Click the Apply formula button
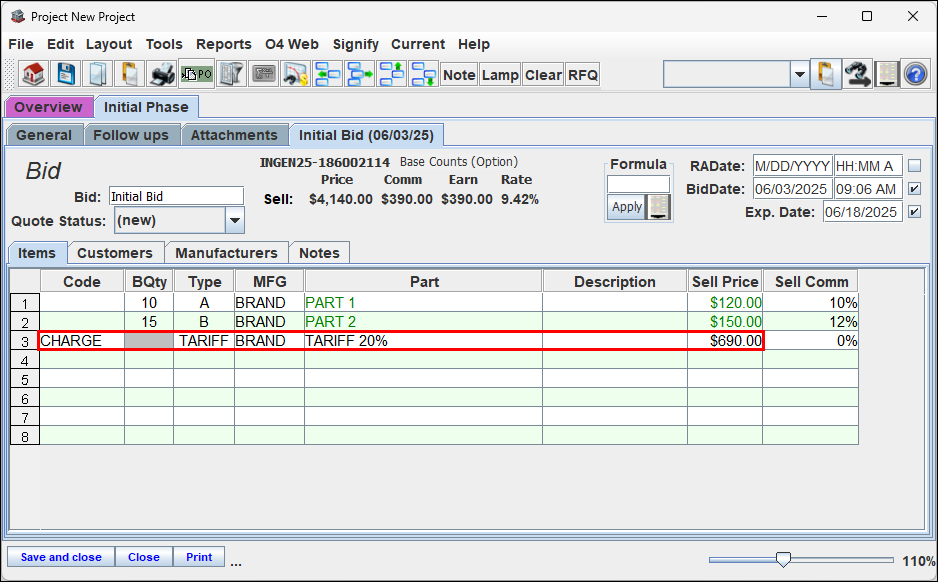 point(627,207)
